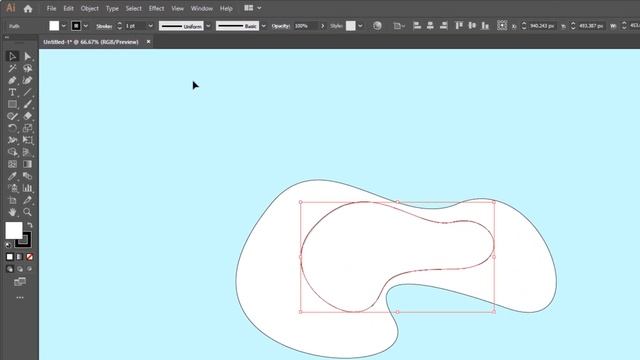
Task: Select the Line Segment tool
Action: pos(27,92)
